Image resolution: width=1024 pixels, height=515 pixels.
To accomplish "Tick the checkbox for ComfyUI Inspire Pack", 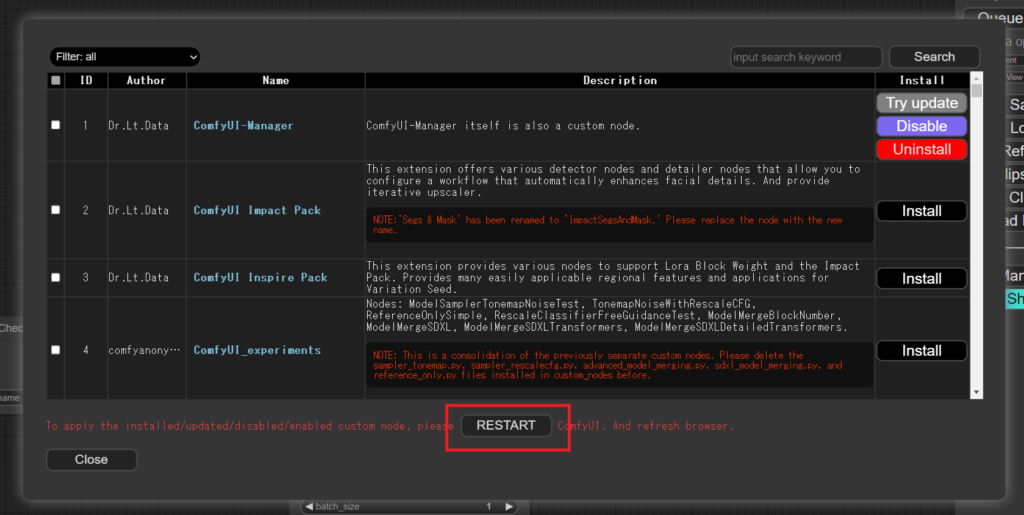I will click(x=56, y=277).
